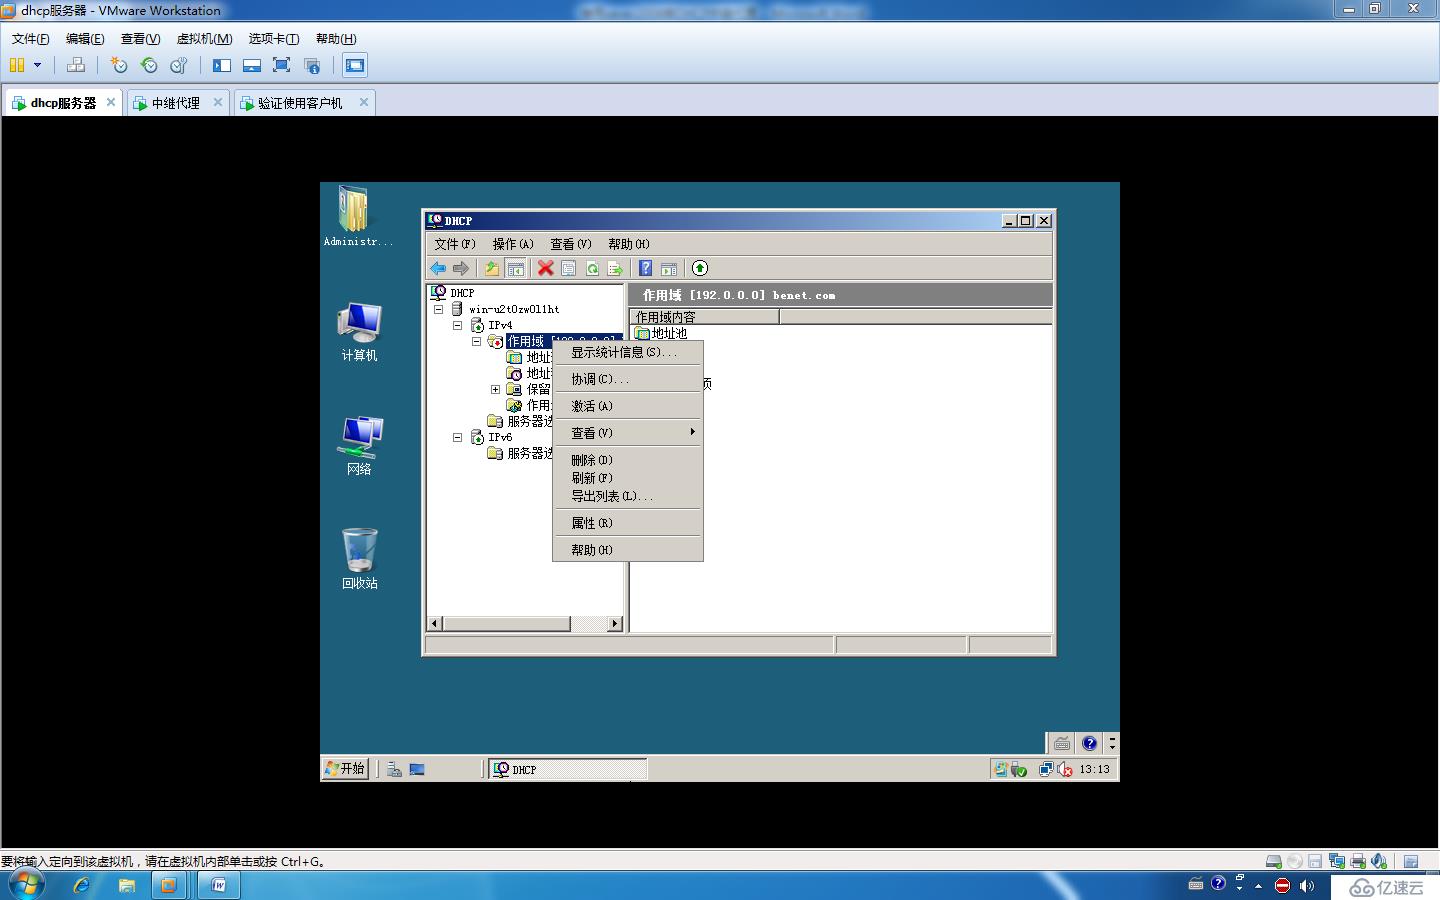
Task: Open host taskbar file explorer
Action: coord(126,885)
